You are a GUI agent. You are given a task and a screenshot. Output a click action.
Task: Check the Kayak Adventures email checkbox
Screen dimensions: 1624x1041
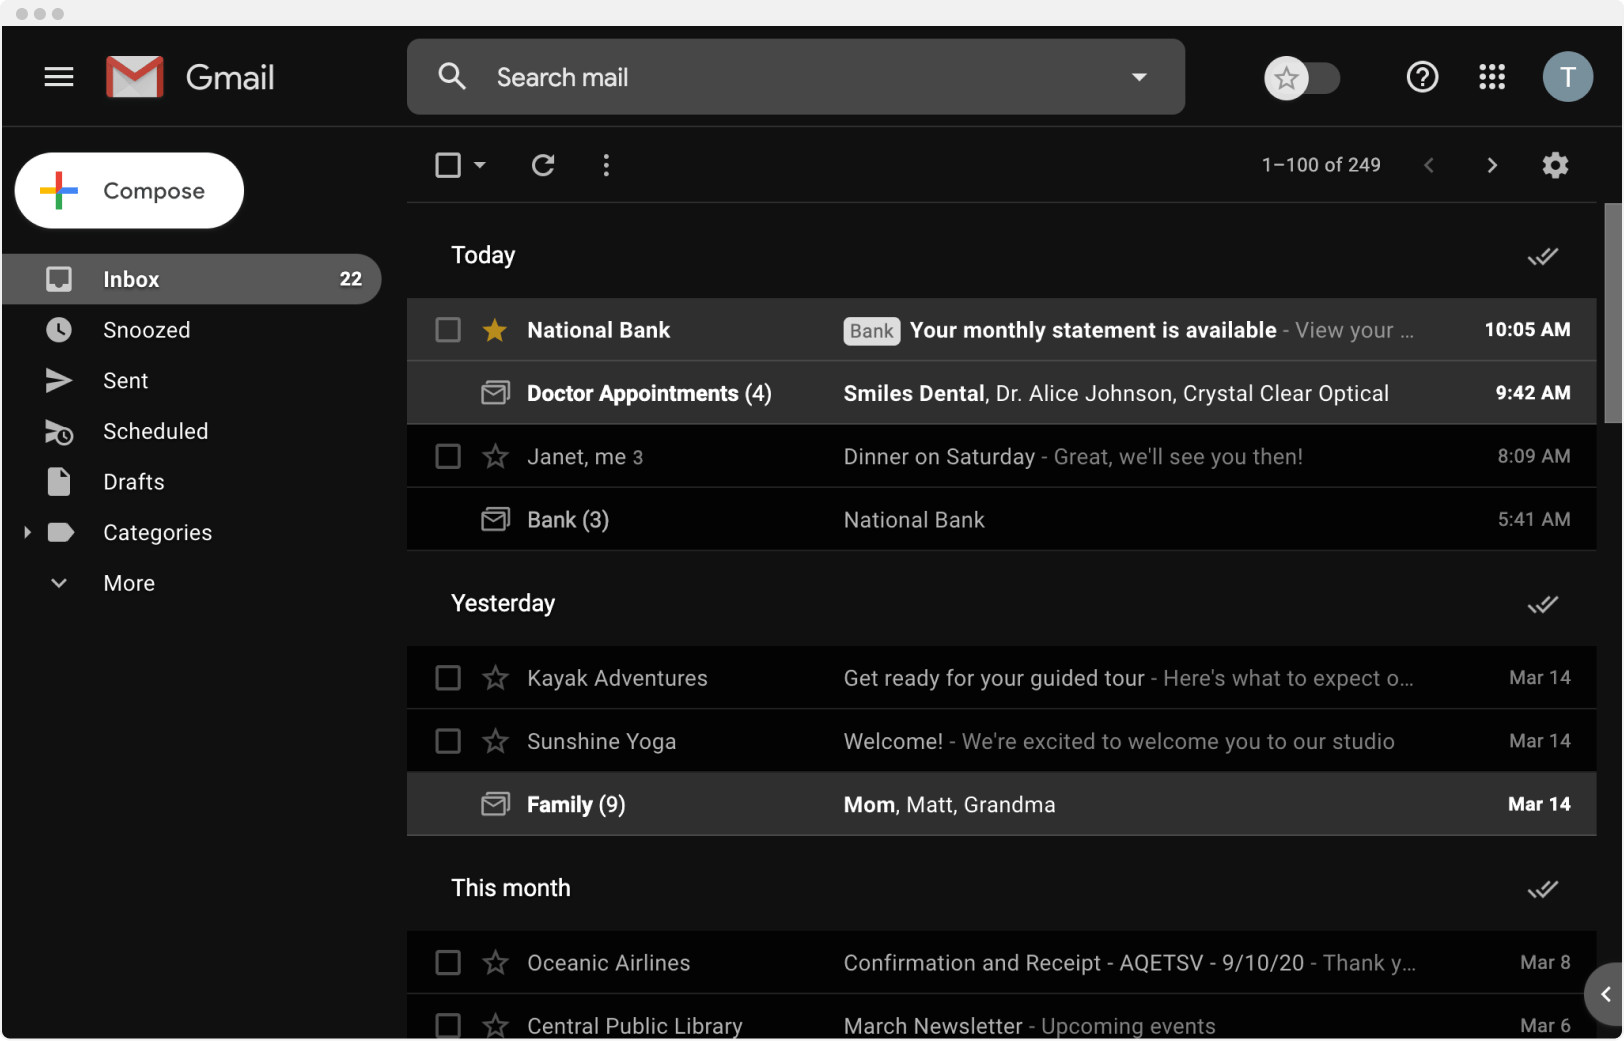447,678
